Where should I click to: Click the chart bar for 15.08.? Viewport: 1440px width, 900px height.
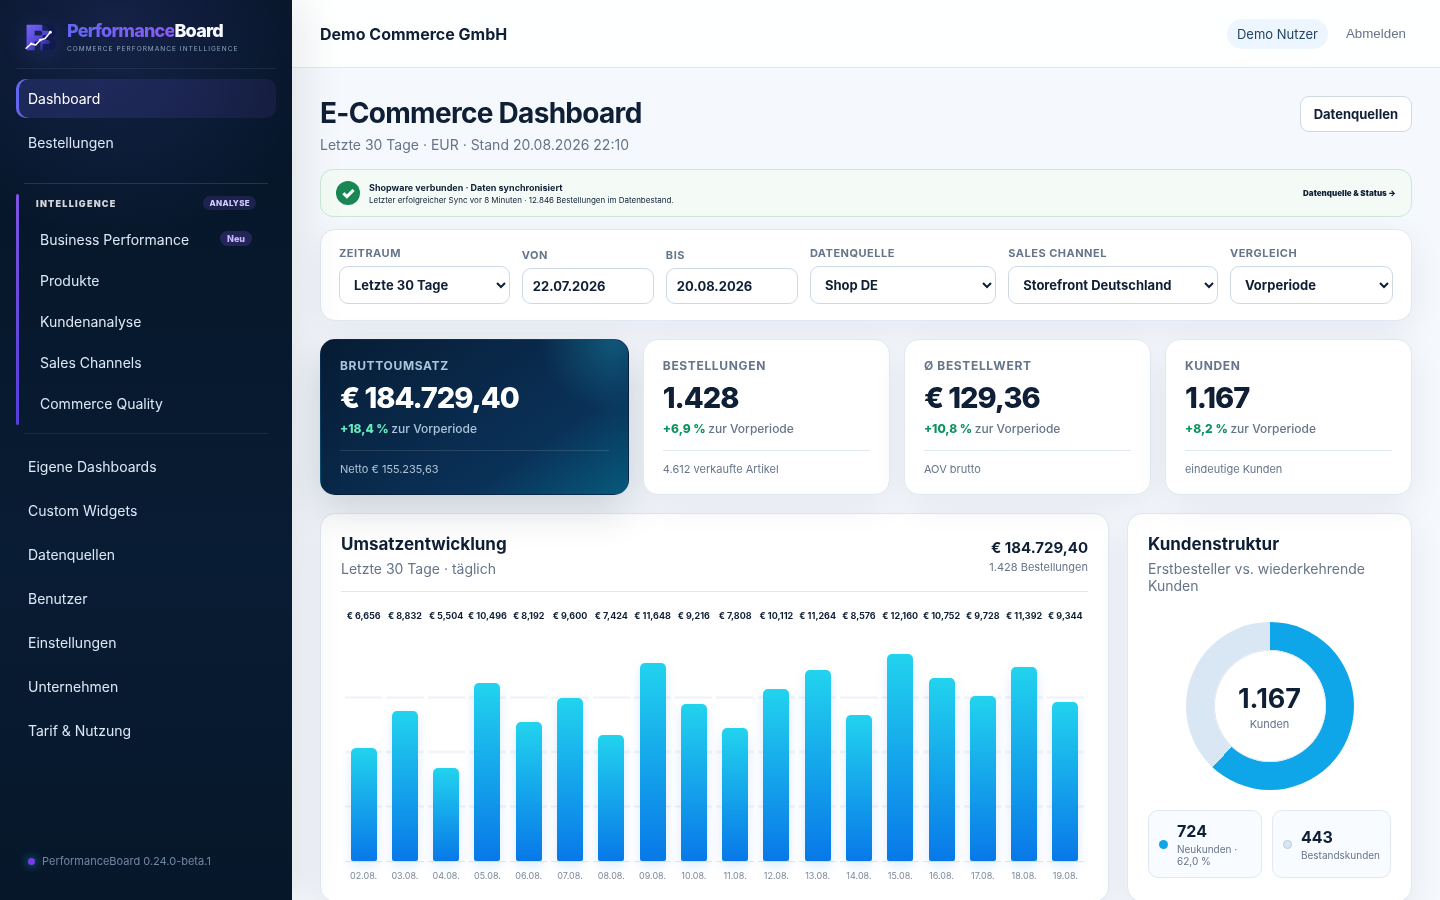point(900,758)
